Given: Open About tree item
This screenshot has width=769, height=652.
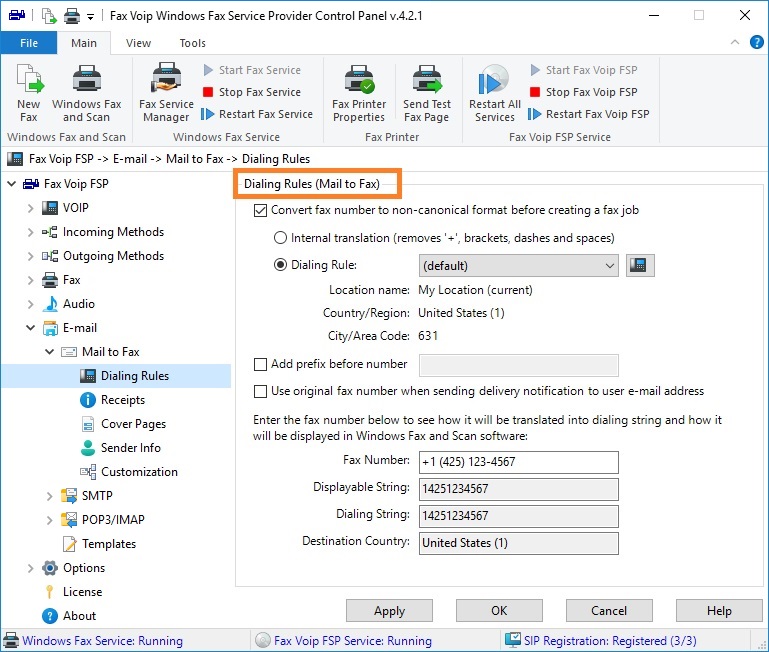Looking at the screenshot, I should click(79, 616).
